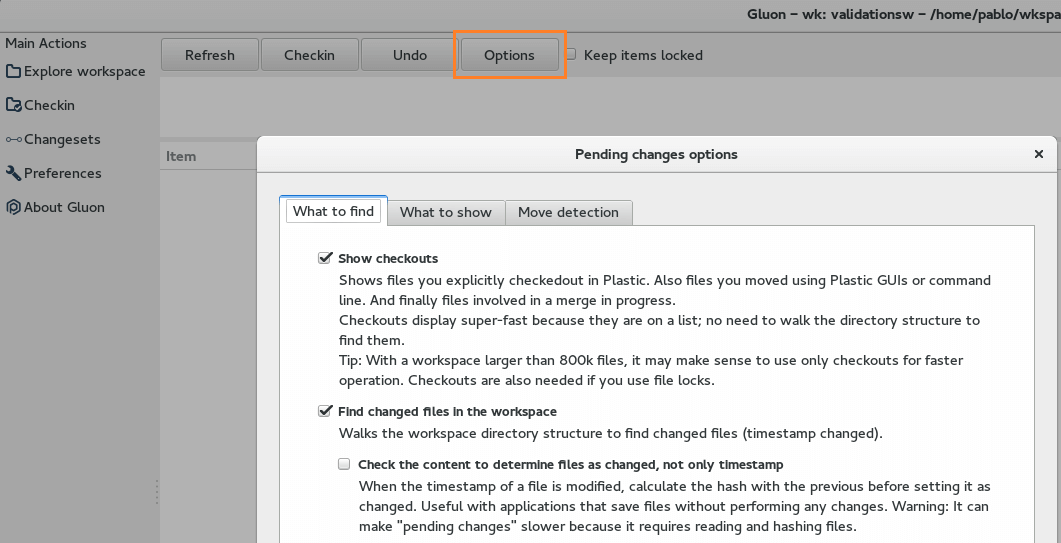The height and width of the screenshot is (543, 1061).
Task: Open the Options button
Action: [510, 55]
